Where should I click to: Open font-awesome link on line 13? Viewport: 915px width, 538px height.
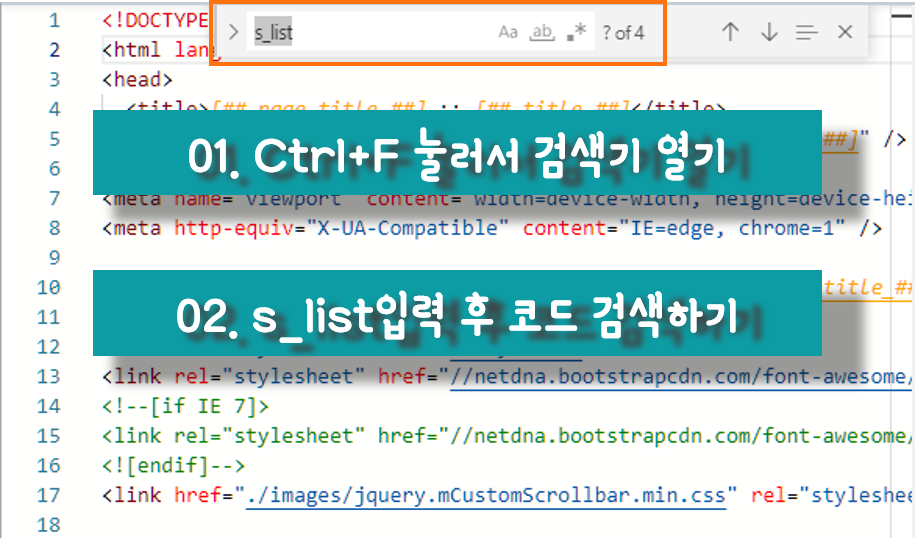click(679, 377)
